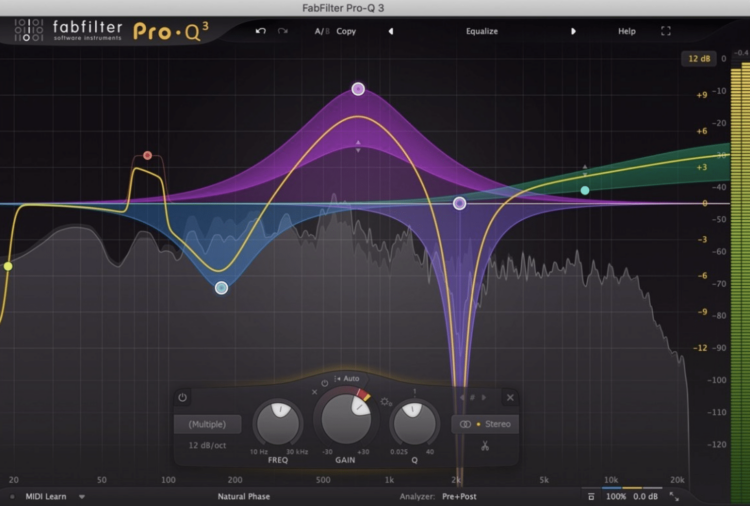Click the band number # indicator
This screenshot has height=506, width=750.
pos(473,397)
